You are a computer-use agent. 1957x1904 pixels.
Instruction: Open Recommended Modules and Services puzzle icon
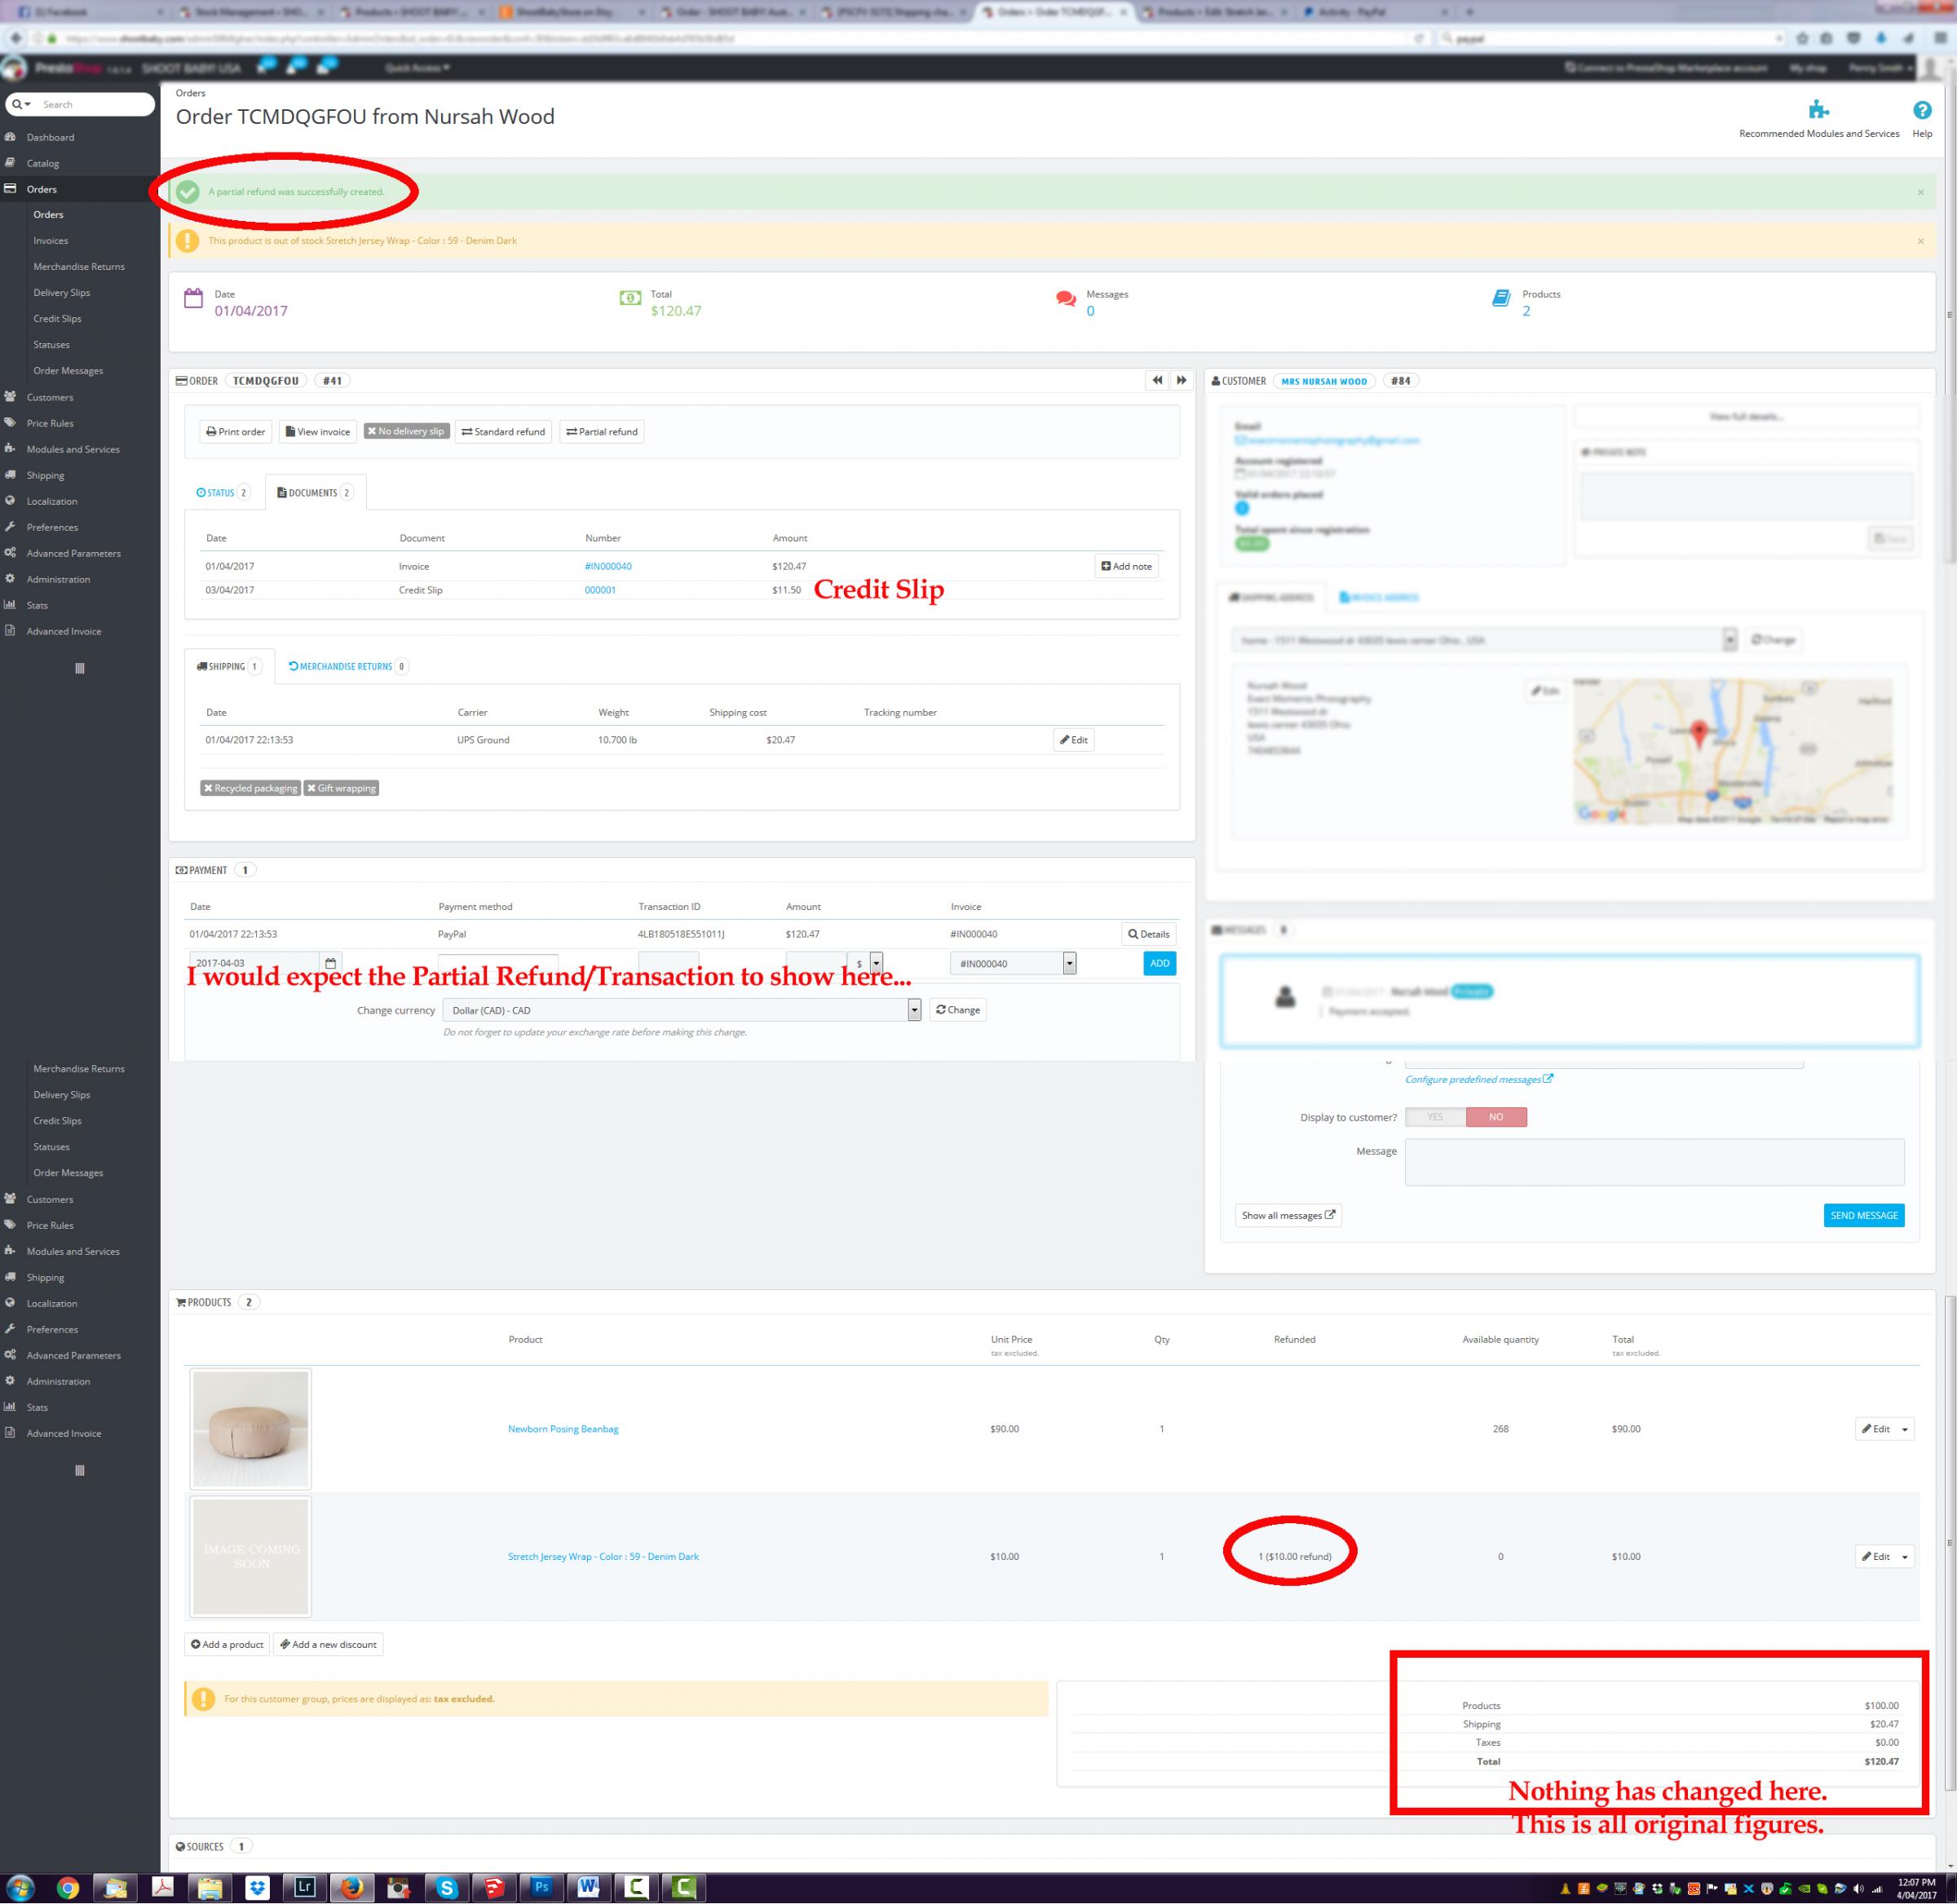click(x=1818, y=110)
